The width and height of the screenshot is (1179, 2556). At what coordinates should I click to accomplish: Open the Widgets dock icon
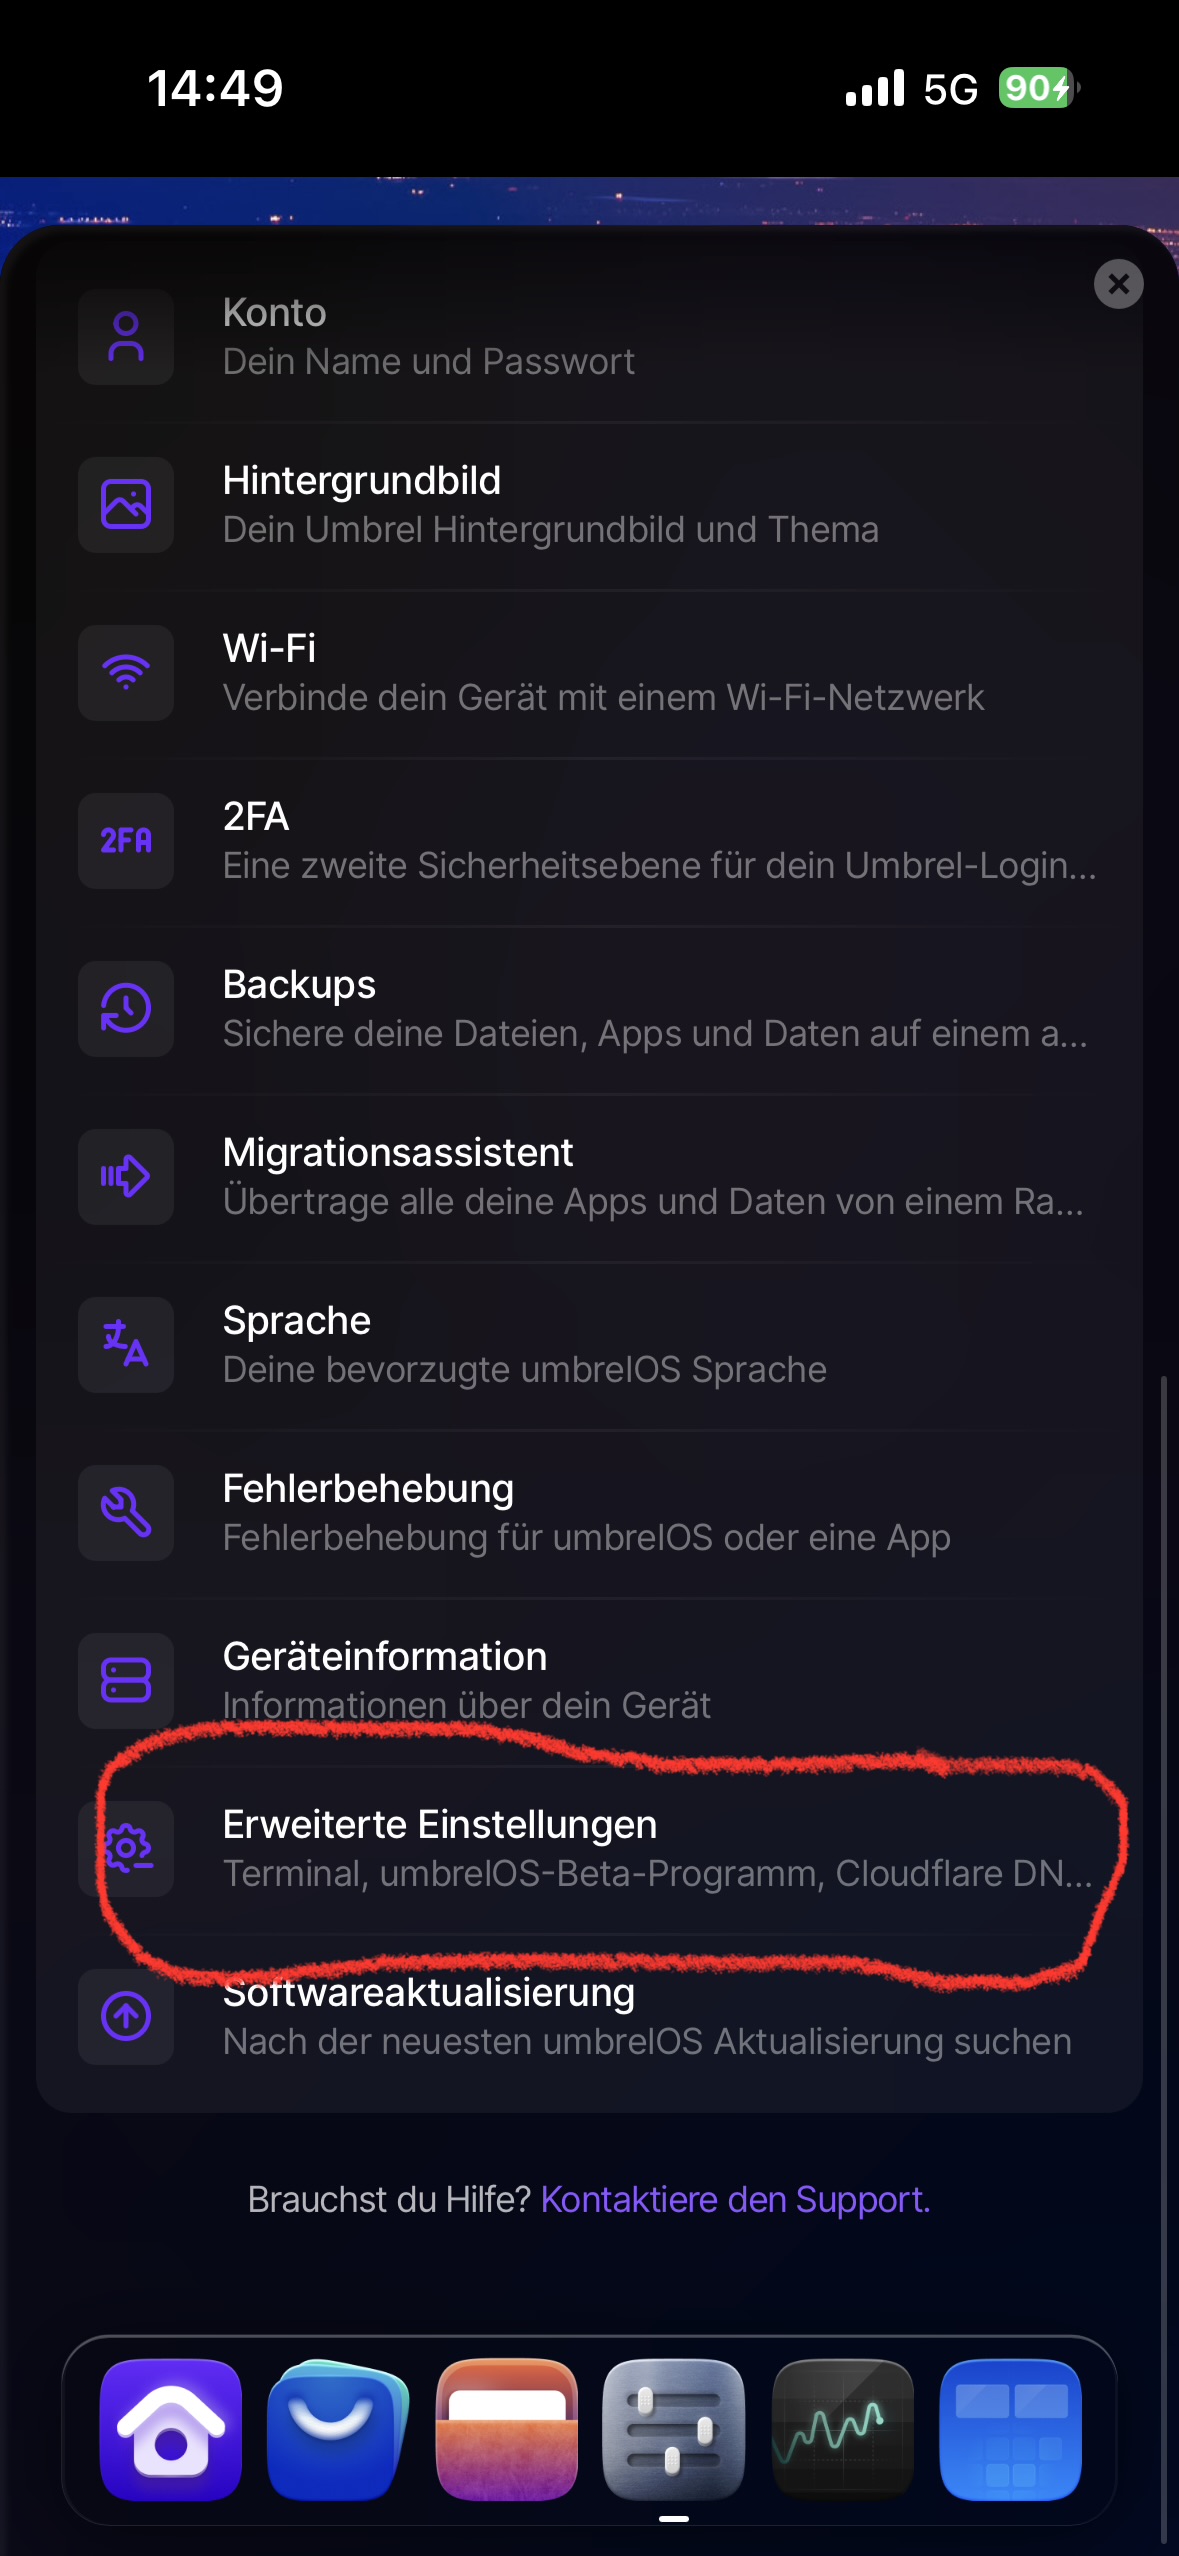pos(1010,2429)
